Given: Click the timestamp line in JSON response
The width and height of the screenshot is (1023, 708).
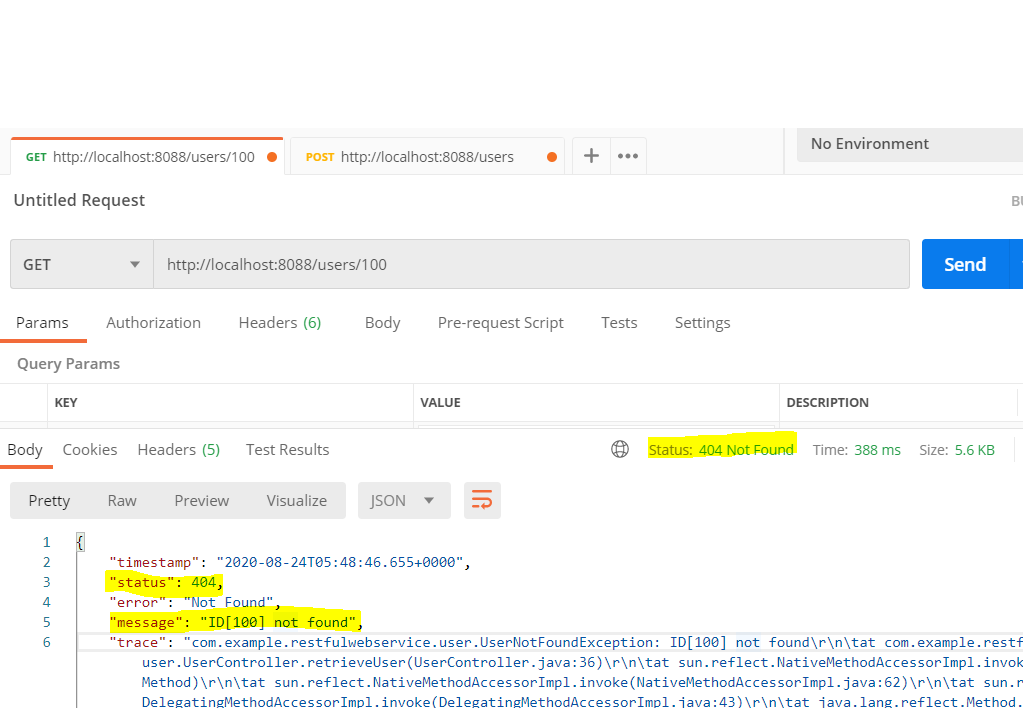Looking at the screenshot, I should coord(290,562).
